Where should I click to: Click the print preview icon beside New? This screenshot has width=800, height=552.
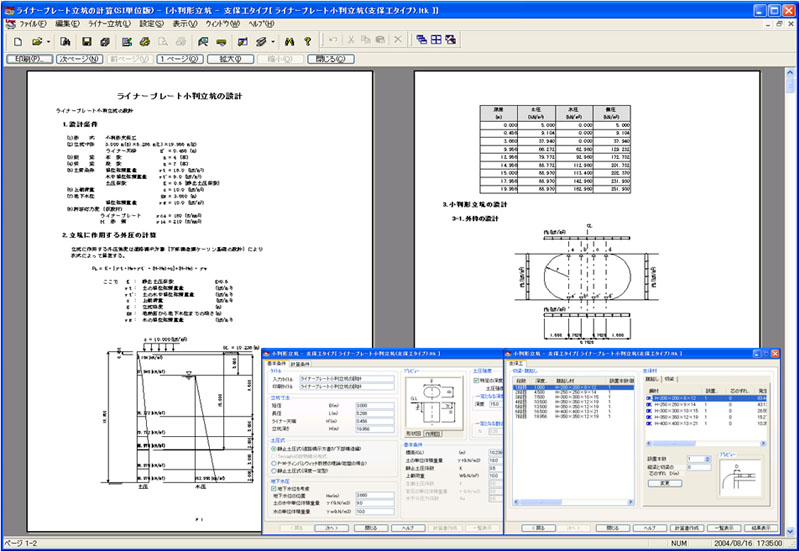pyautogui.click(x=65, y=41)
